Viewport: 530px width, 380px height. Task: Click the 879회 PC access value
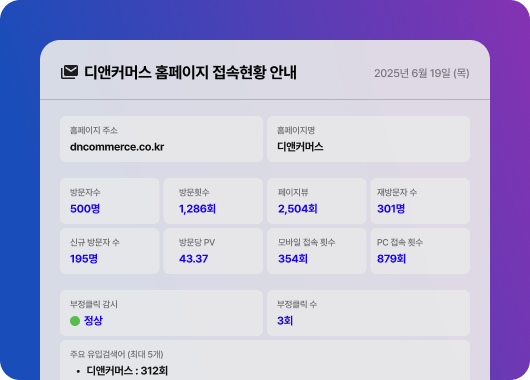[391, 259]
